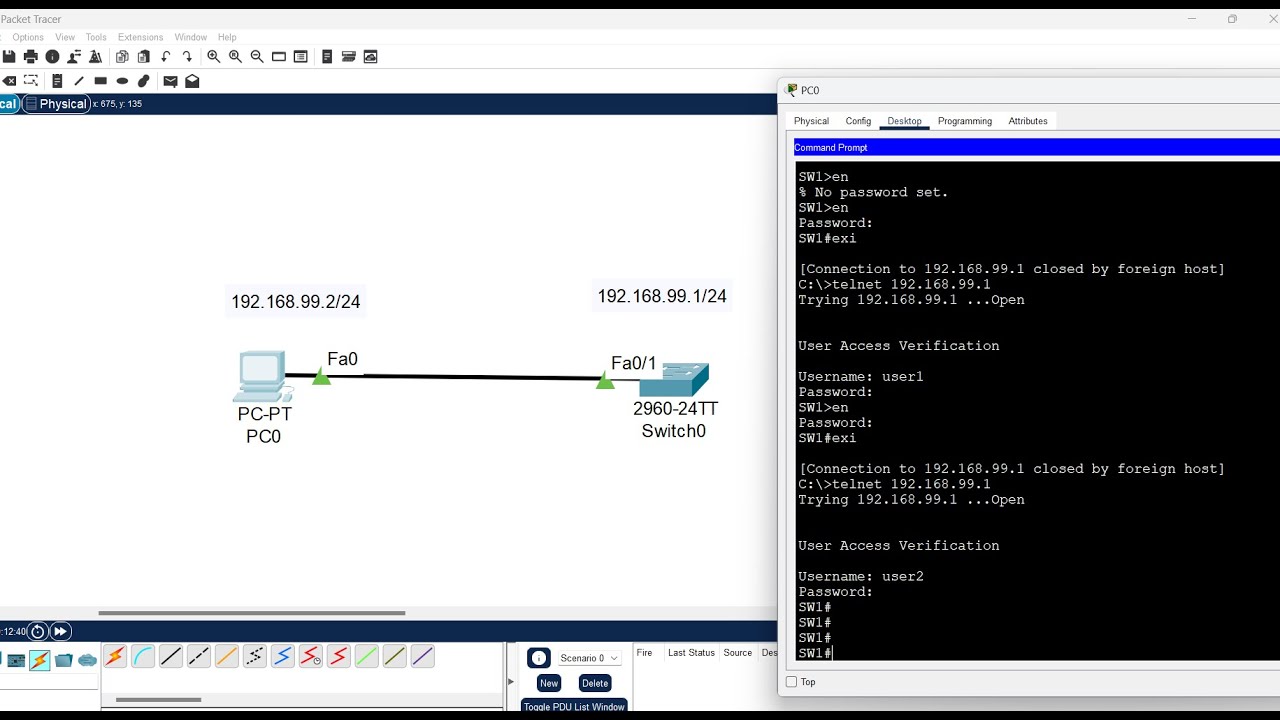Image resolution: width=1280 pixels, height=720 pixels.
Task: Click the Print icon in toolbar
Action: pos(31,57)
